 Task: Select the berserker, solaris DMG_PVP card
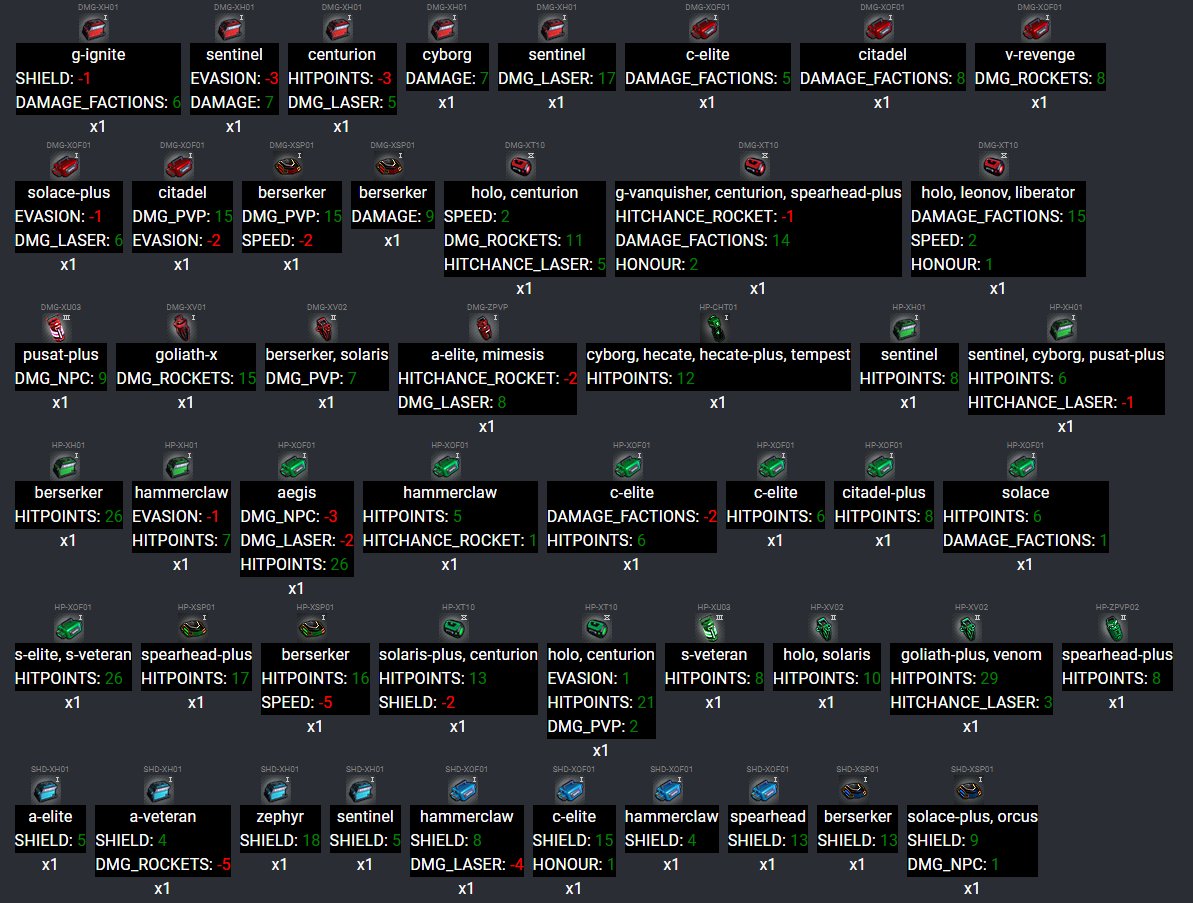[x=326, y=366]
